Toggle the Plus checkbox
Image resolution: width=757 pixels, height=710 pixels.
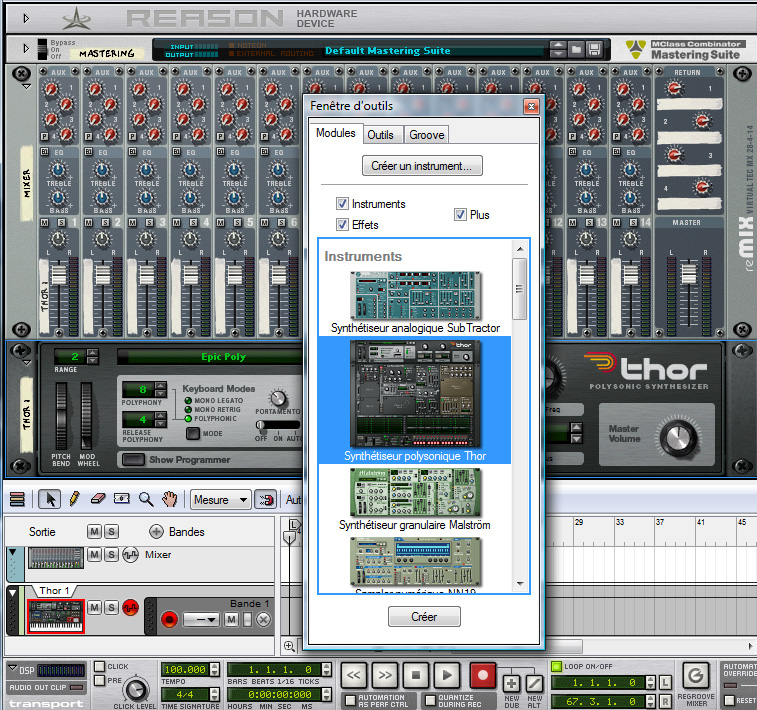click(x=460, y=214)
